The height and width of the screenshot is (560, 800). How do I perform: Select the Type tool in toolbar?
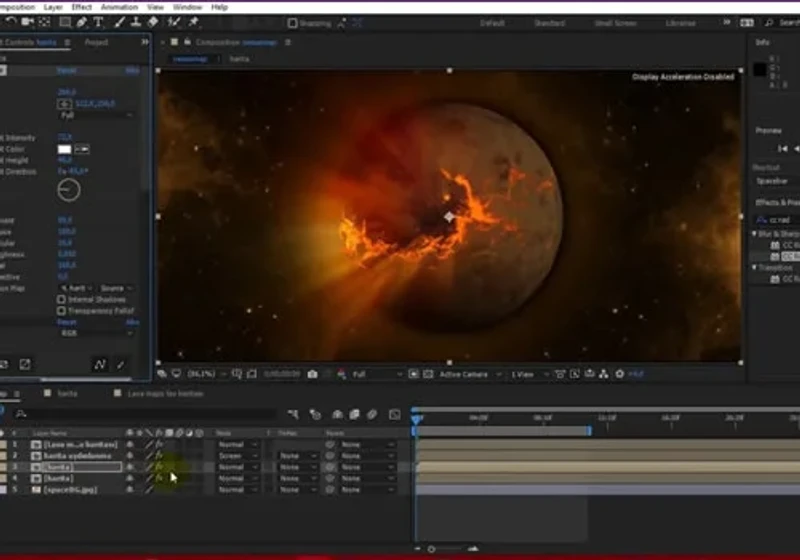[98, 22]
